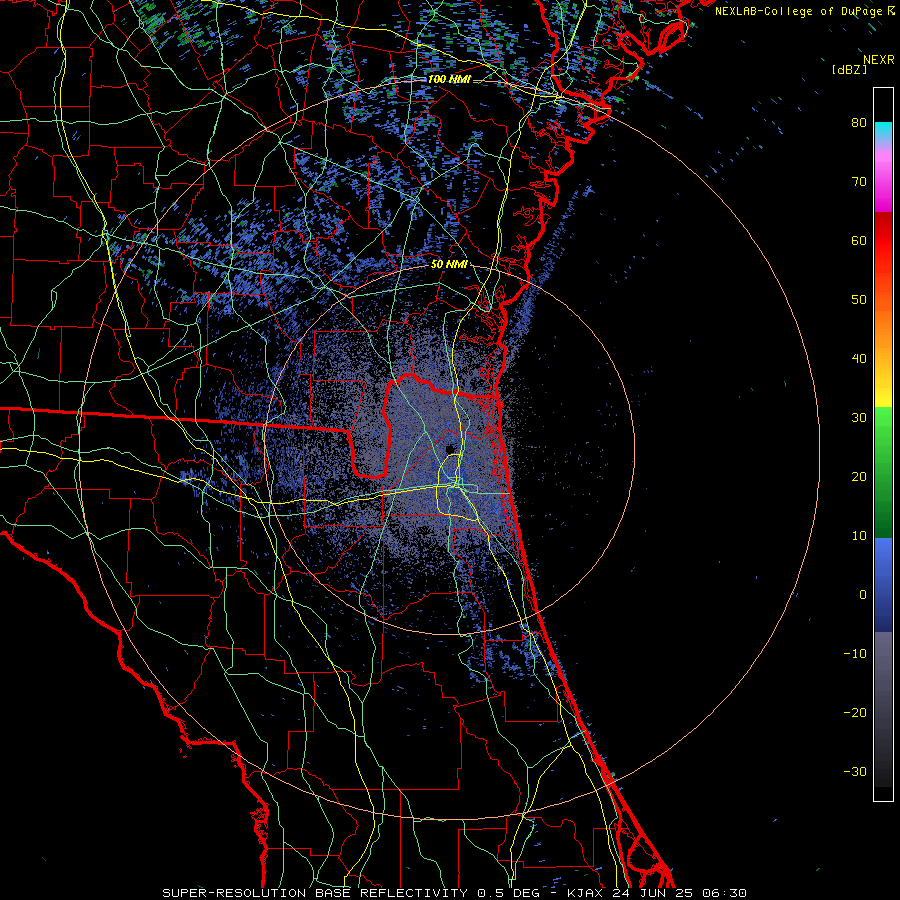Click the -30 dBZ scale value
The height and width of the screenshot is (900, 900).
[x=855, y=772]
